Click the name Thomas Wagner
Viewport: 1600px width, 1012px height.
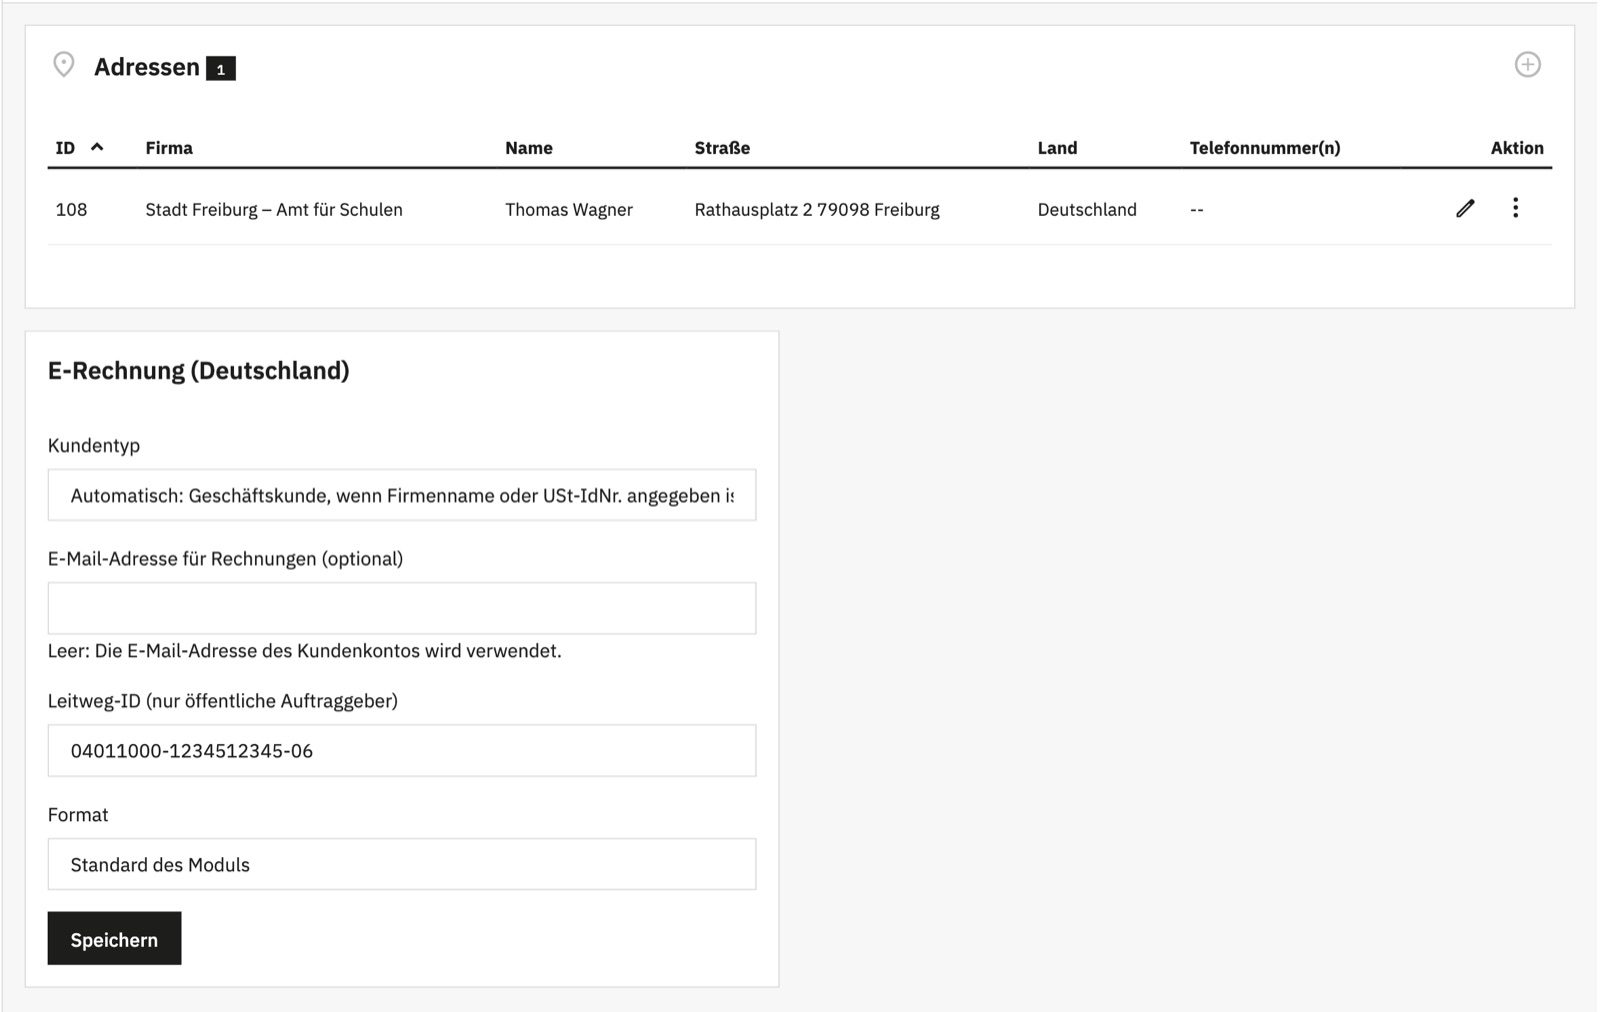pyautogui.click(x=569, y=209)
